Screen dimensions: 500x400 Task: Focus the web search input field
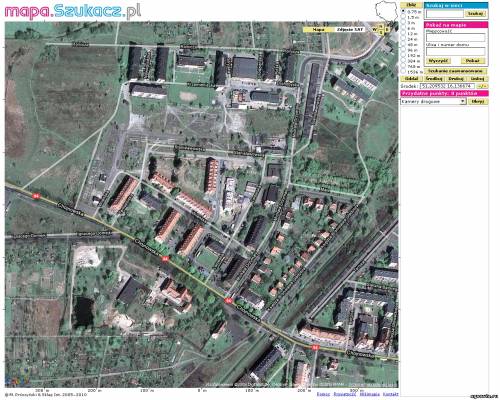(x=445, y=14)
